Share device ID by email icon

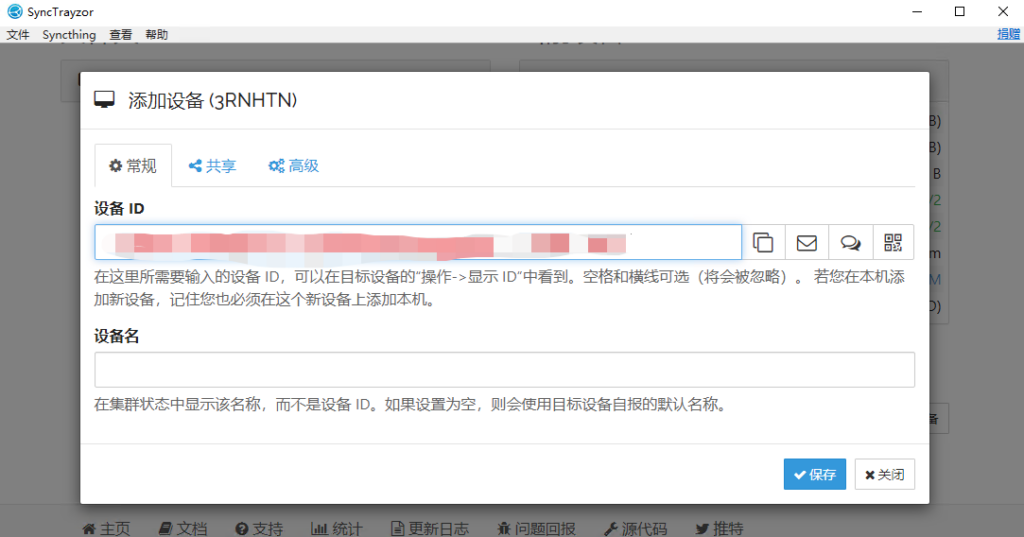click(x=807, y=242)
